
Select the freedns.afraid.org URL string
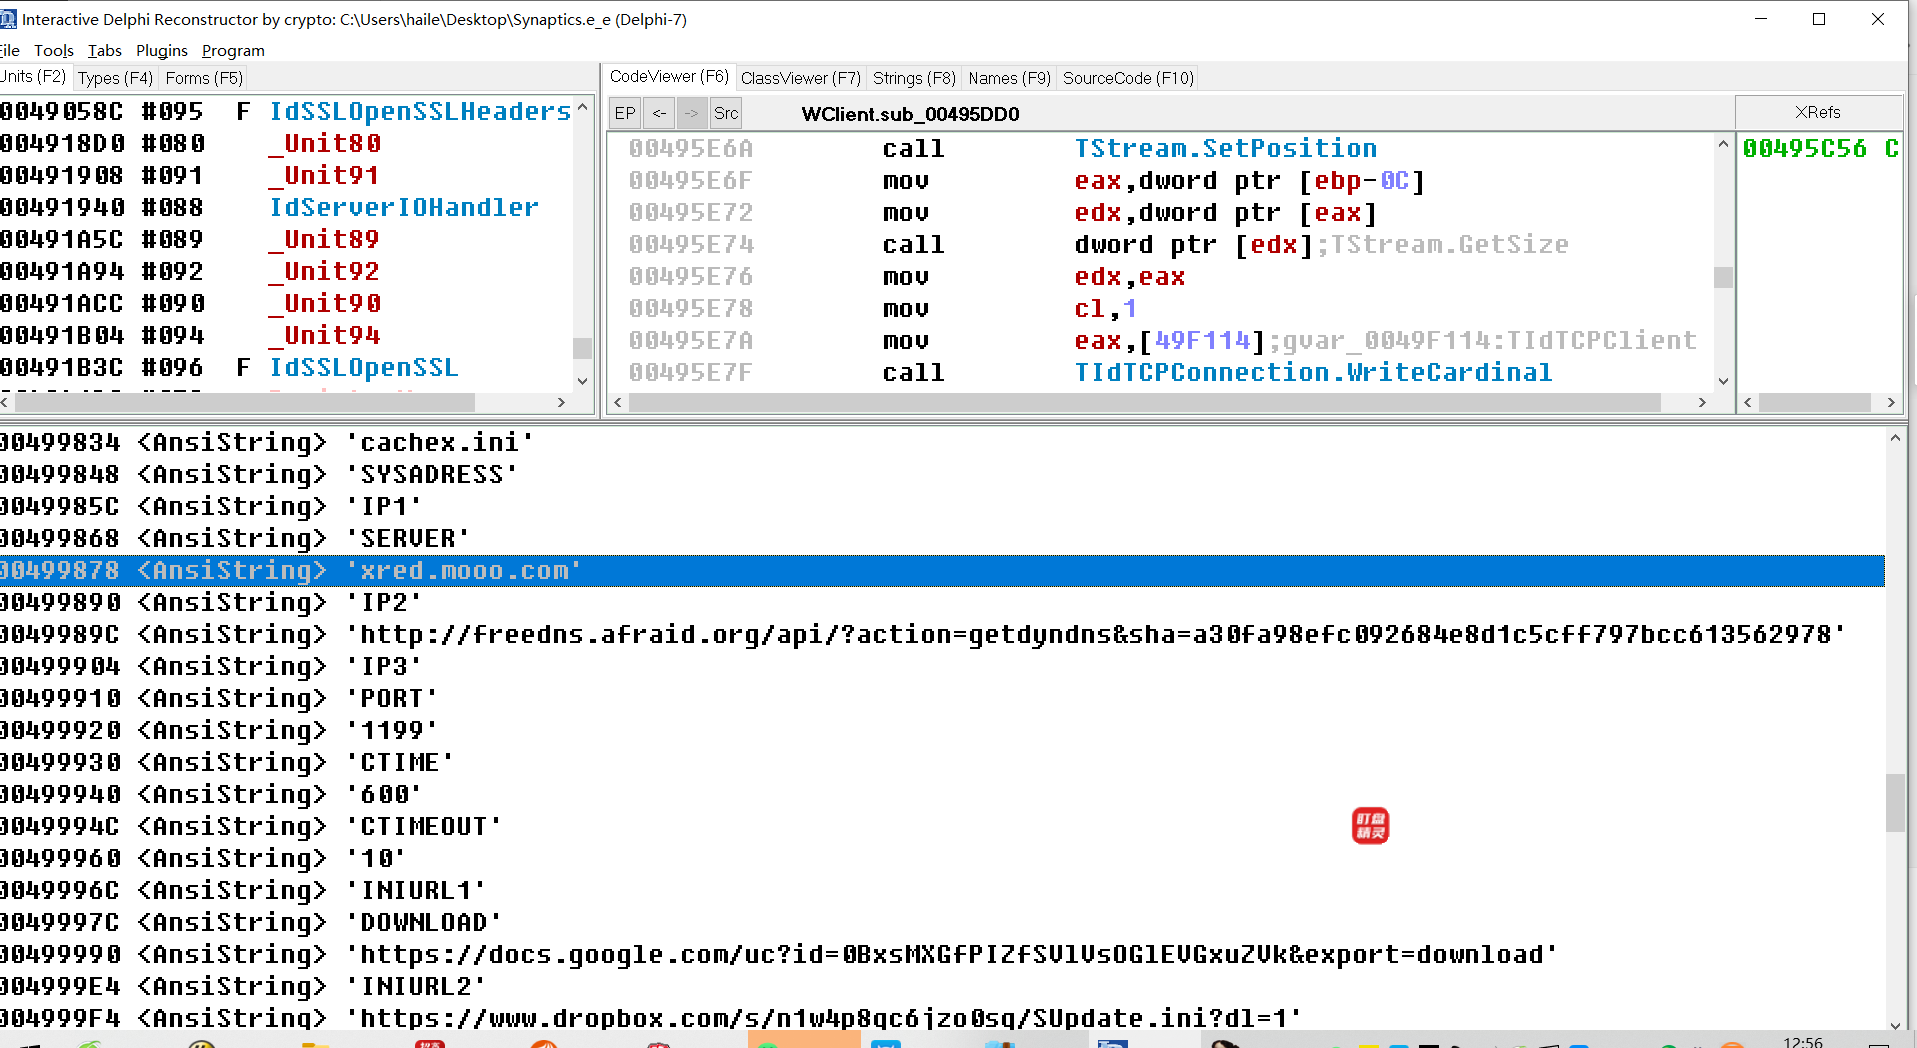pos(942,634)
